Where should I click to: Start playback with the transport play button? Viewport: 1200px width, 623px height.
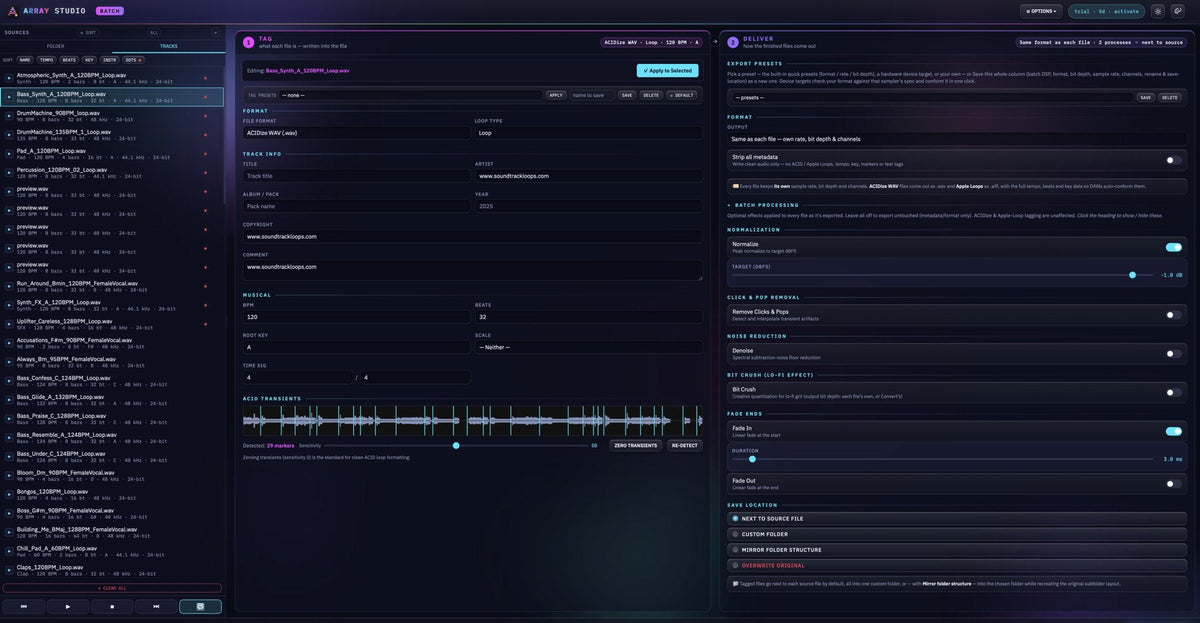tap(68, 606)
